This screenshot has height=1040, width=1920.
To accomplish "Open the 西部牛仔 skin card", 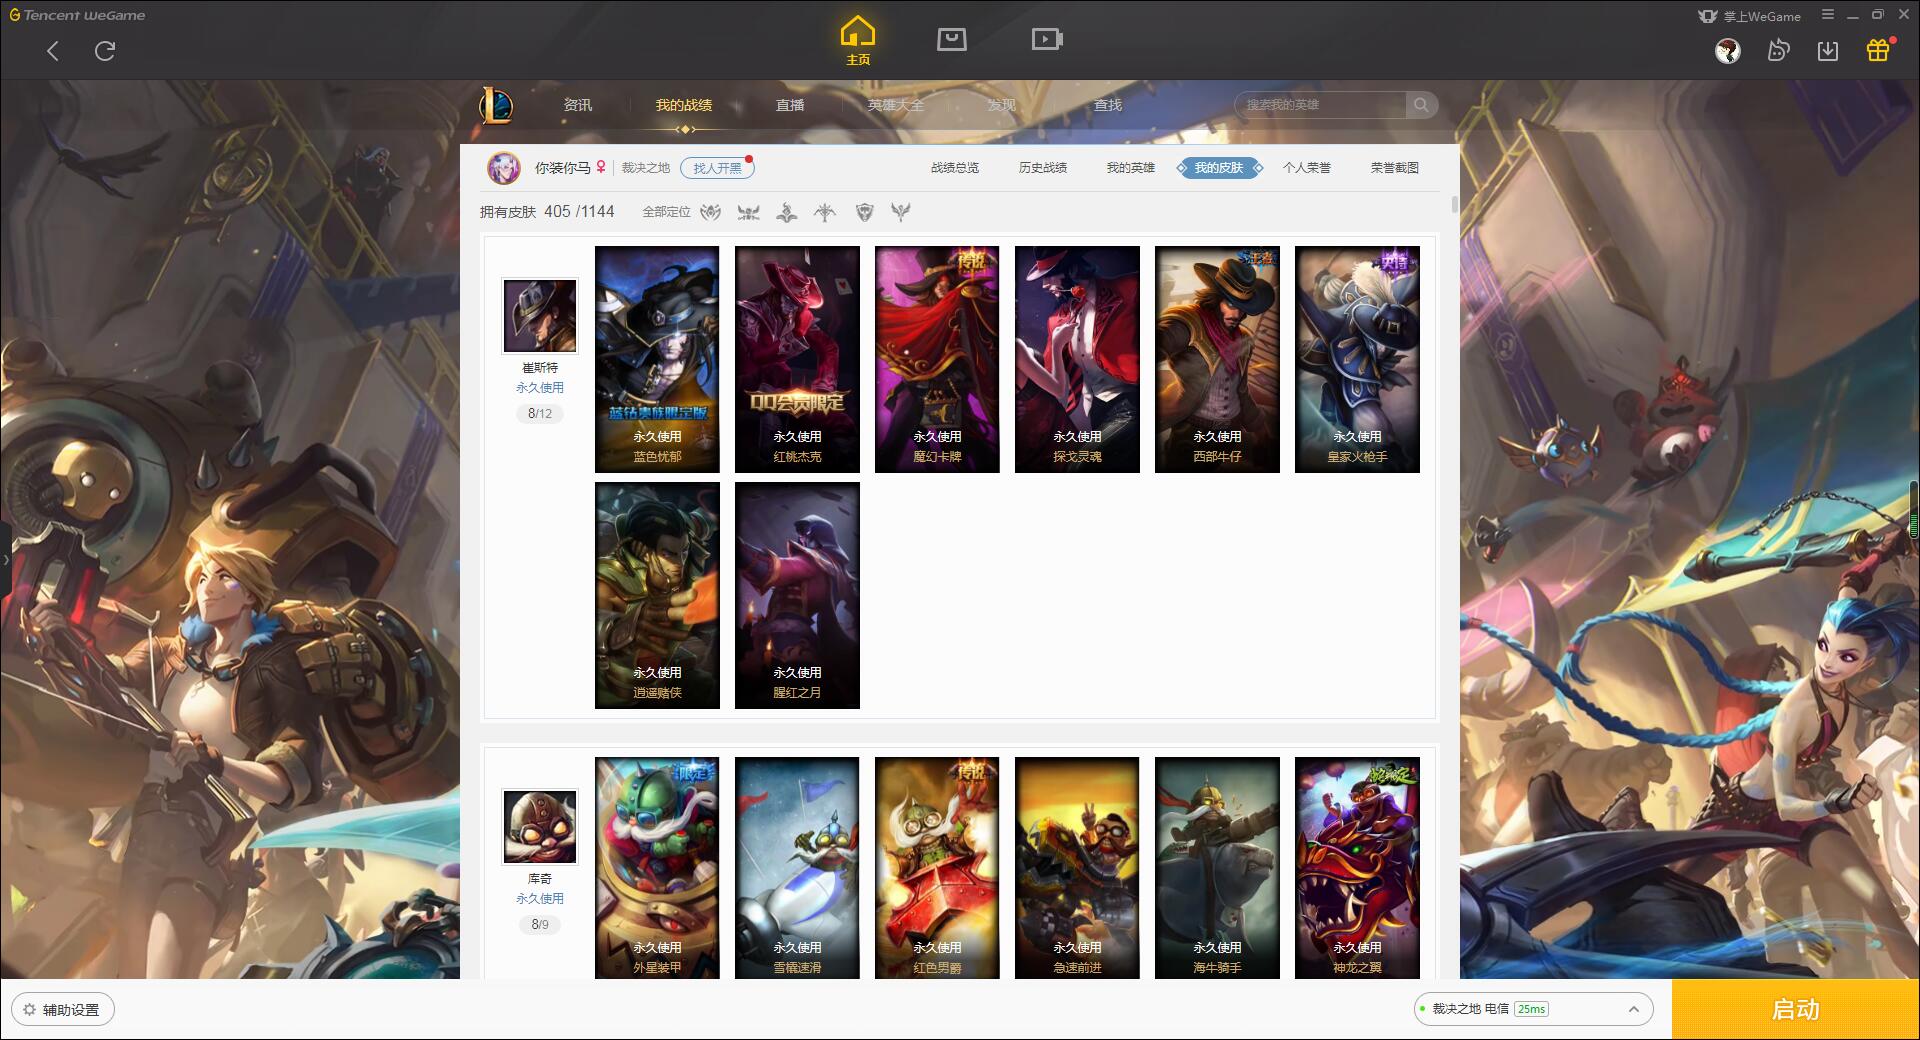I will (1217, 359).
